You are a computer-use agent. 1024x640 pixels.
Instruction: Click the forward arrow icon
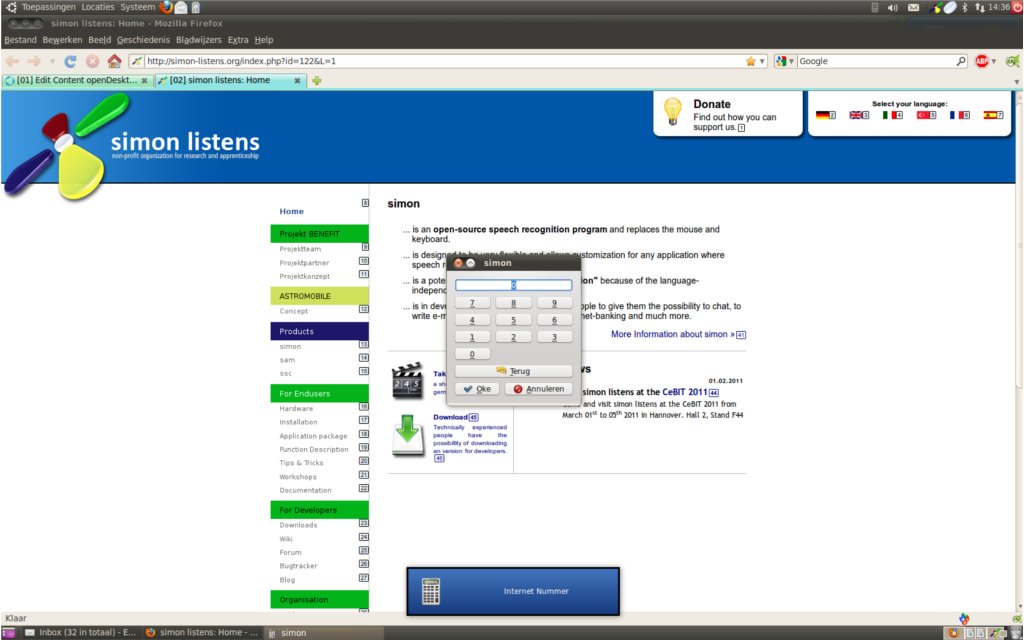(34, 61)
